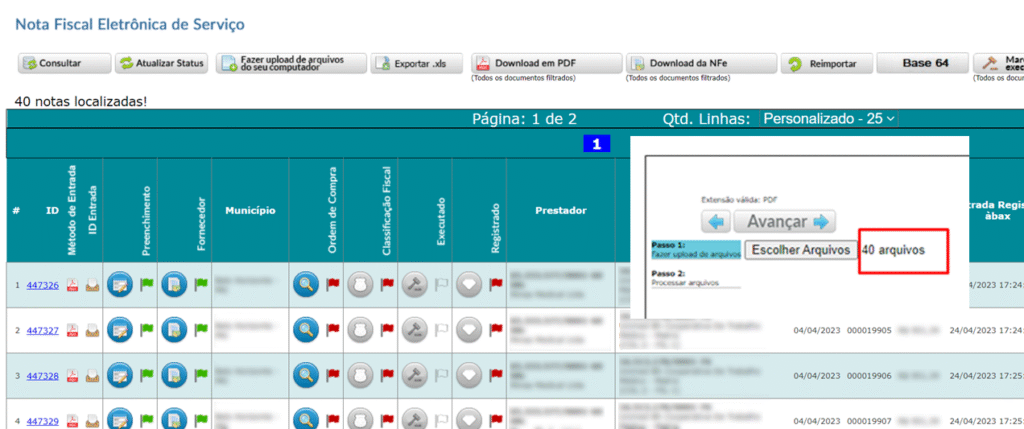The width and height of the screenshot is (1024, 429).
Task: Click the green Preenchimento flag in row 1
Action: [x=147, y=286]
